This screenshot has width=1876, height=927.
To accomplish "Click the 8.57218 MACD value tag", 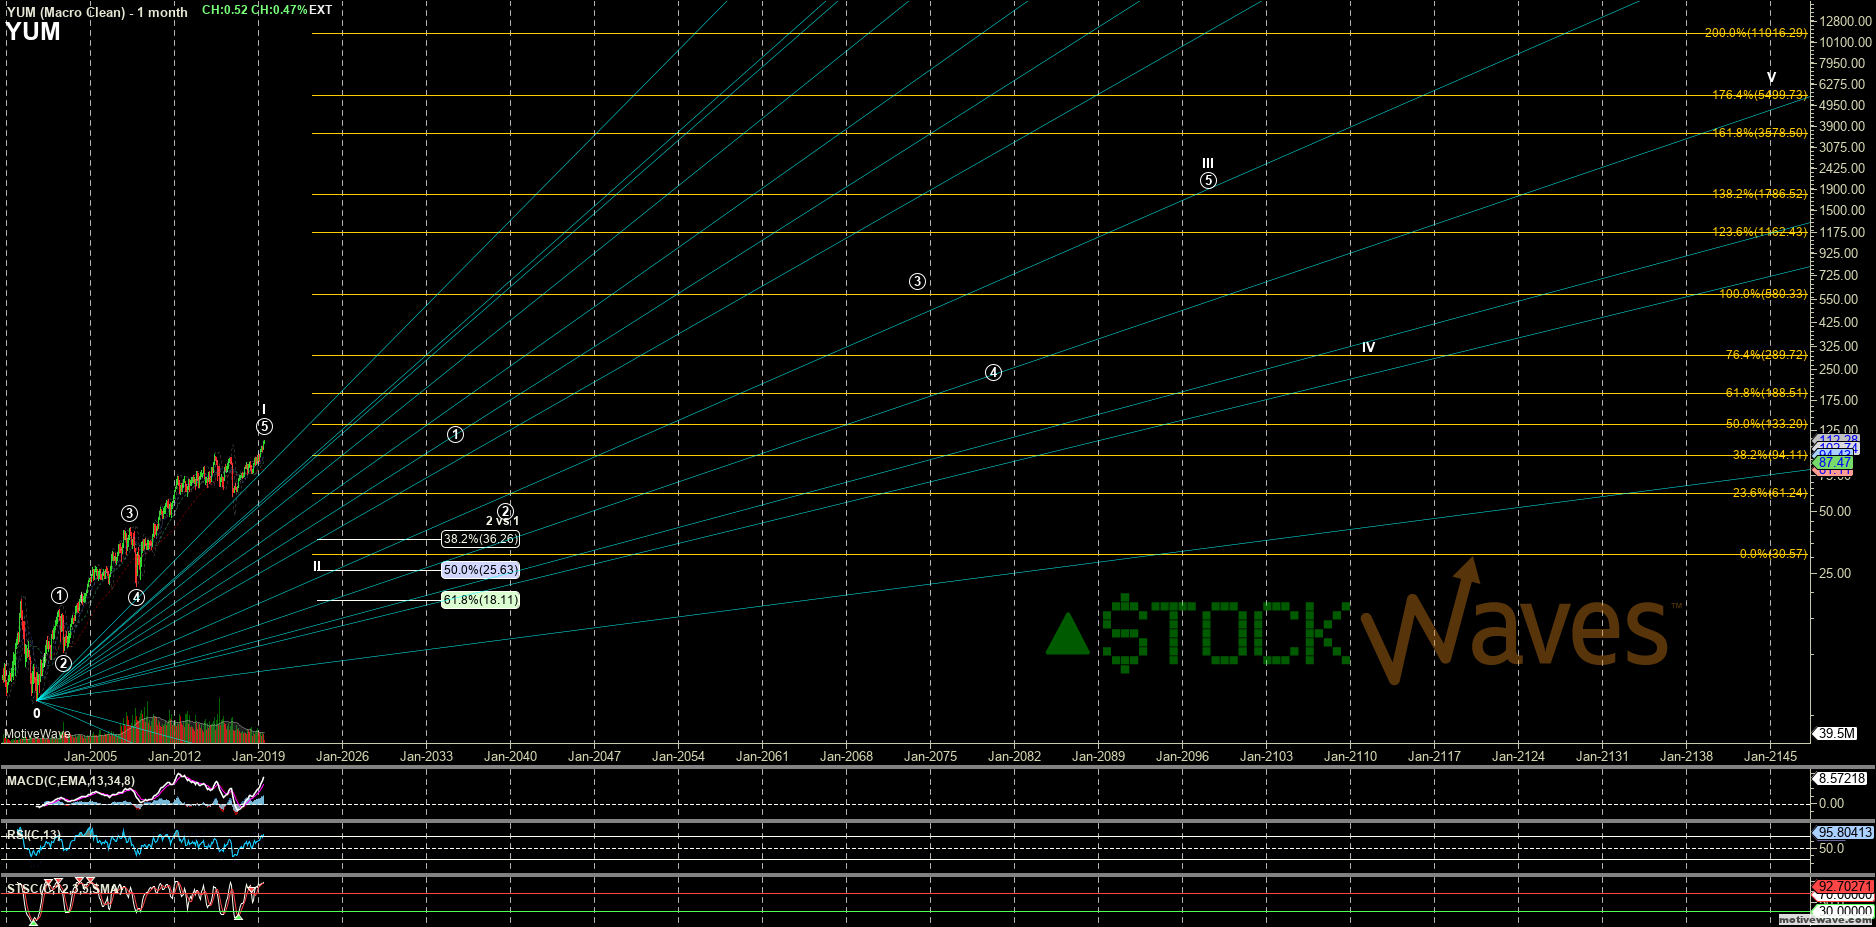I will click(1840, 778).
